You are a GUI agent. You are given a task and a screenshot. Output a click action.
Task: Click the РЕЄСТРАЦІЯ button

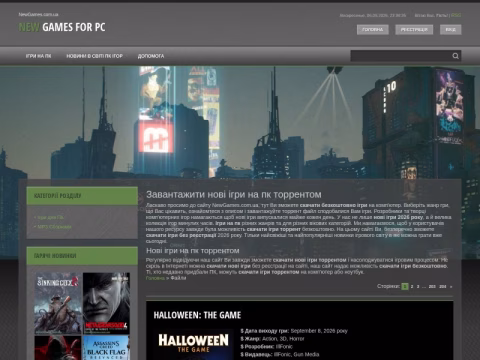click(x=414, y=30)
